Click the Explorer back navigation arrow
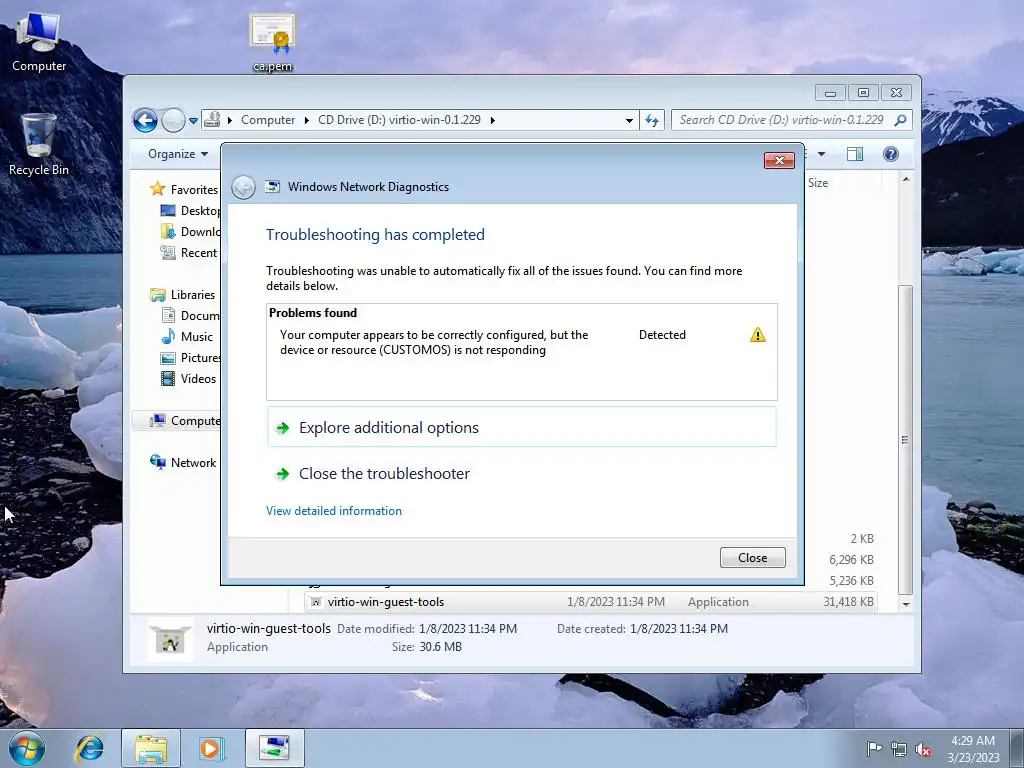This screenshot has height=768, width=1024. point(145,120)
